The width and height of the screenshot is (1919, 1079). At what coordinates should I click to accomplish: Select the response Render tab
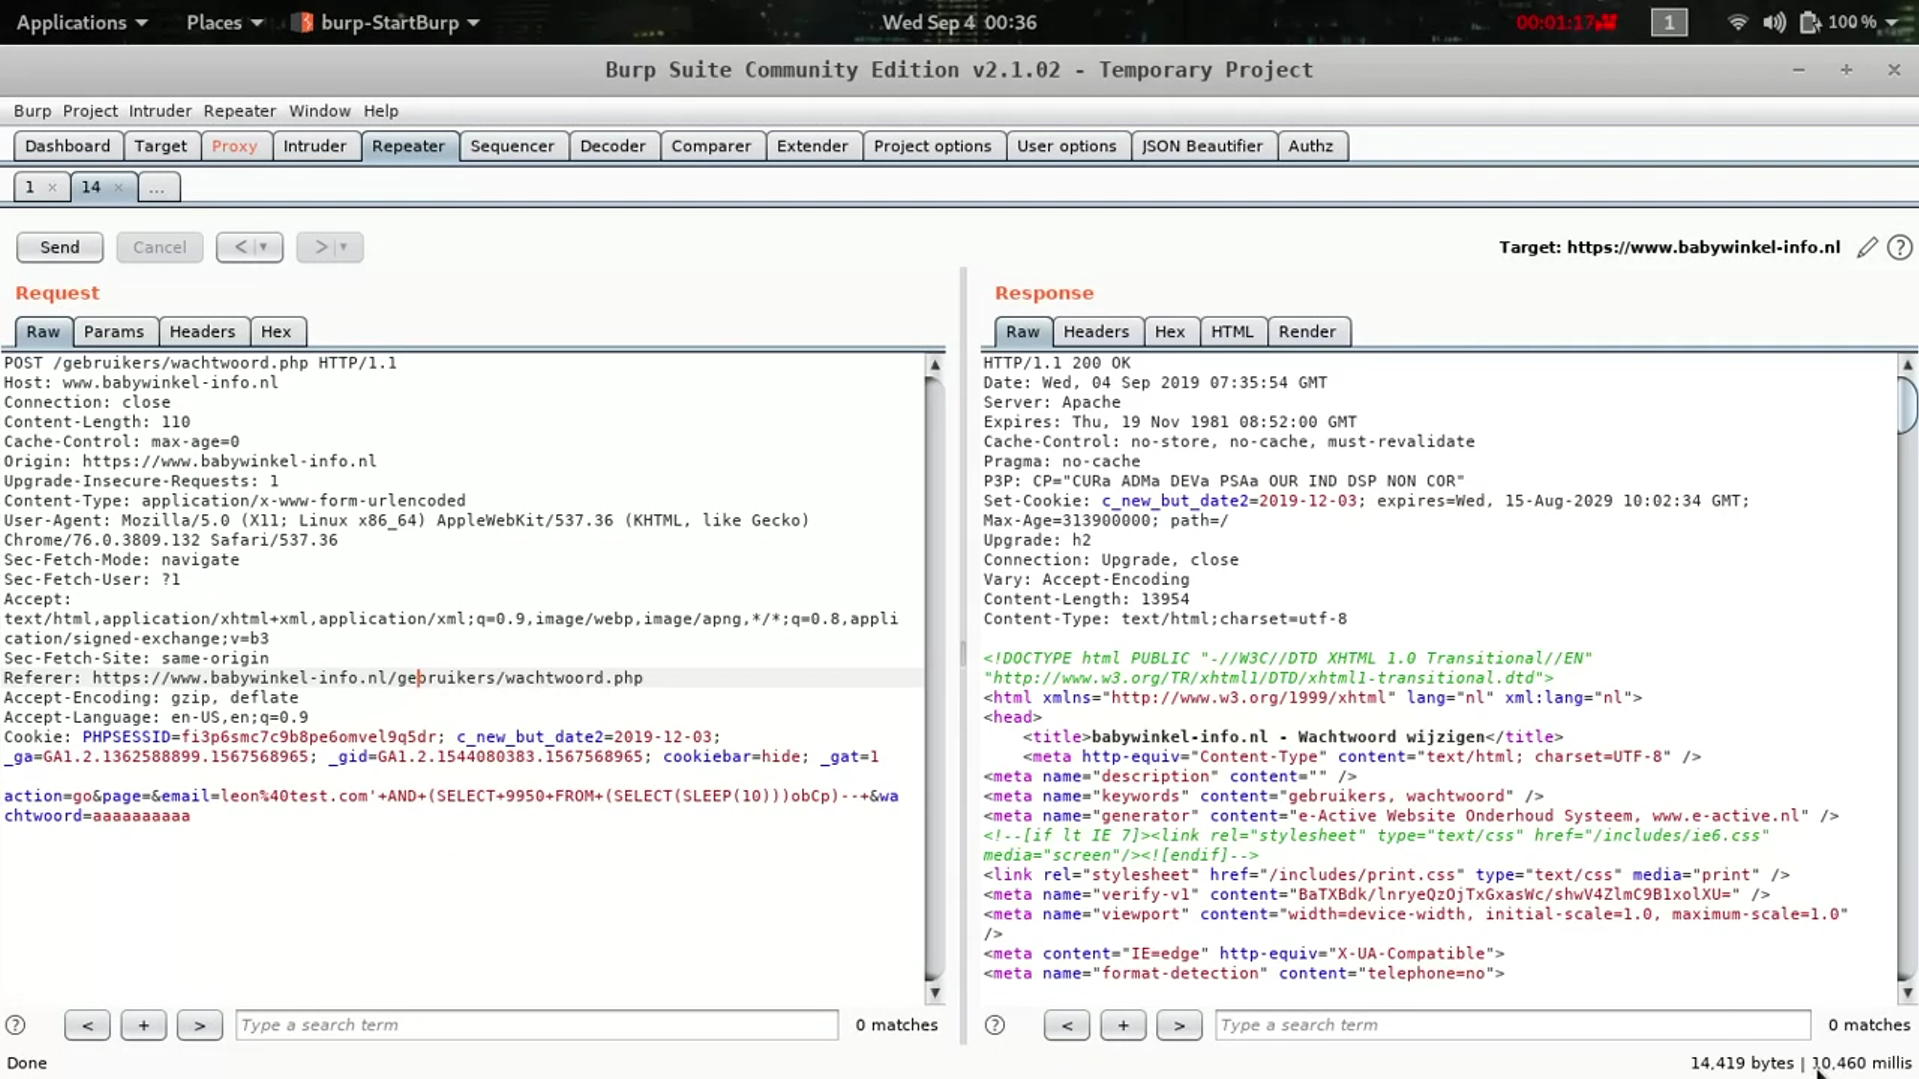(x=1306, y=332)
